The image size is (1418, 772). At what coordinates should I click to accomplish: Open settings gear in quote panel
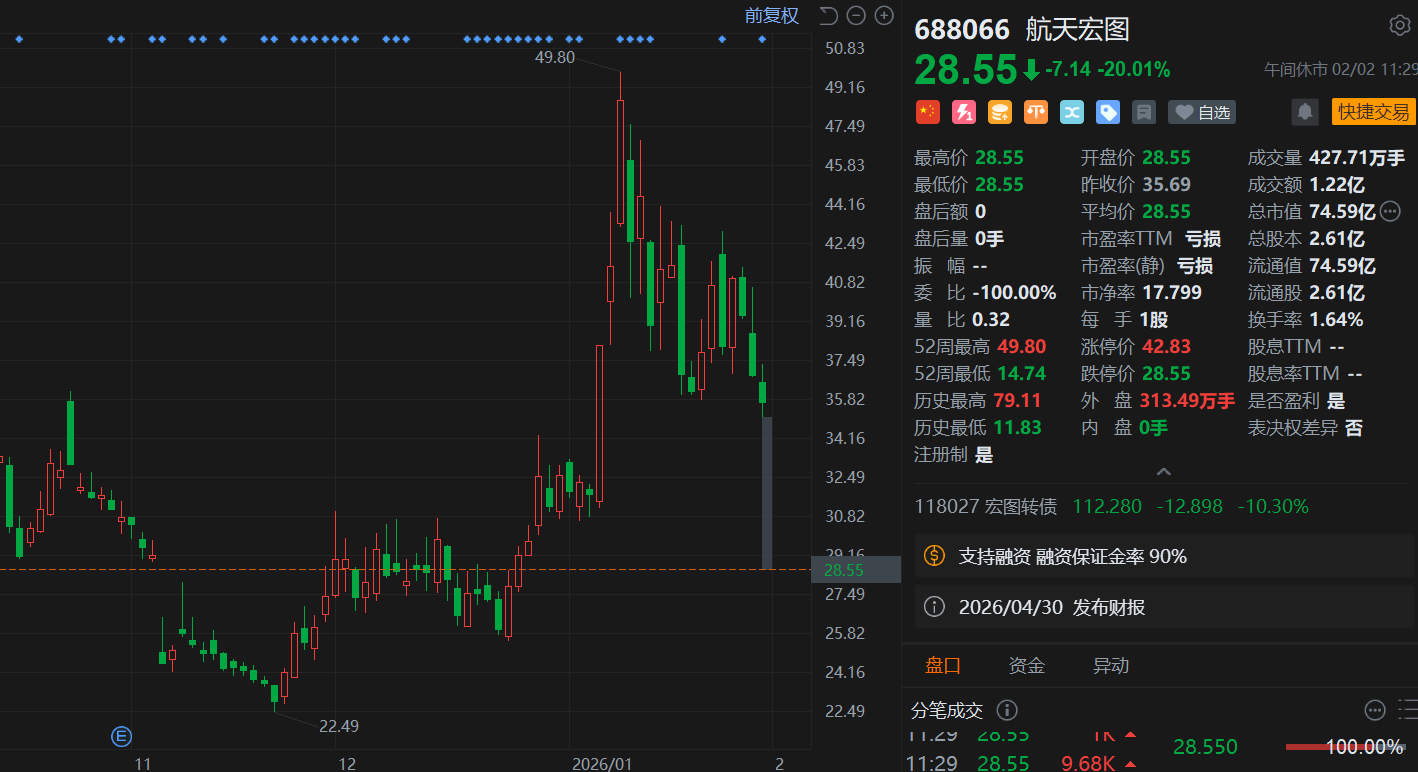point(1400,25)
